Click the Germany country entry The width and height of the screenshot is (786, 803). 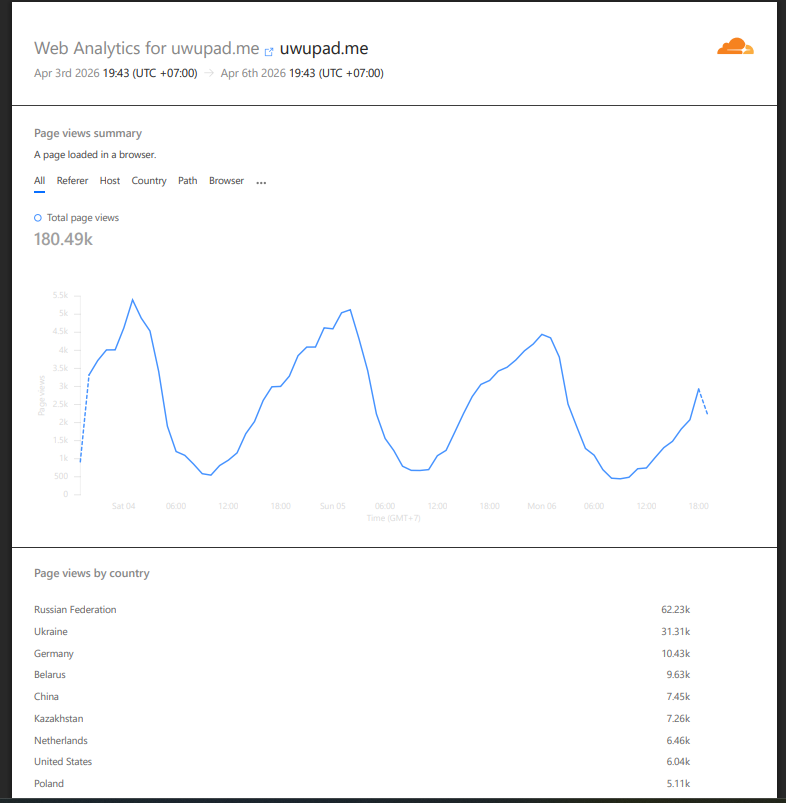pos(54,653)
